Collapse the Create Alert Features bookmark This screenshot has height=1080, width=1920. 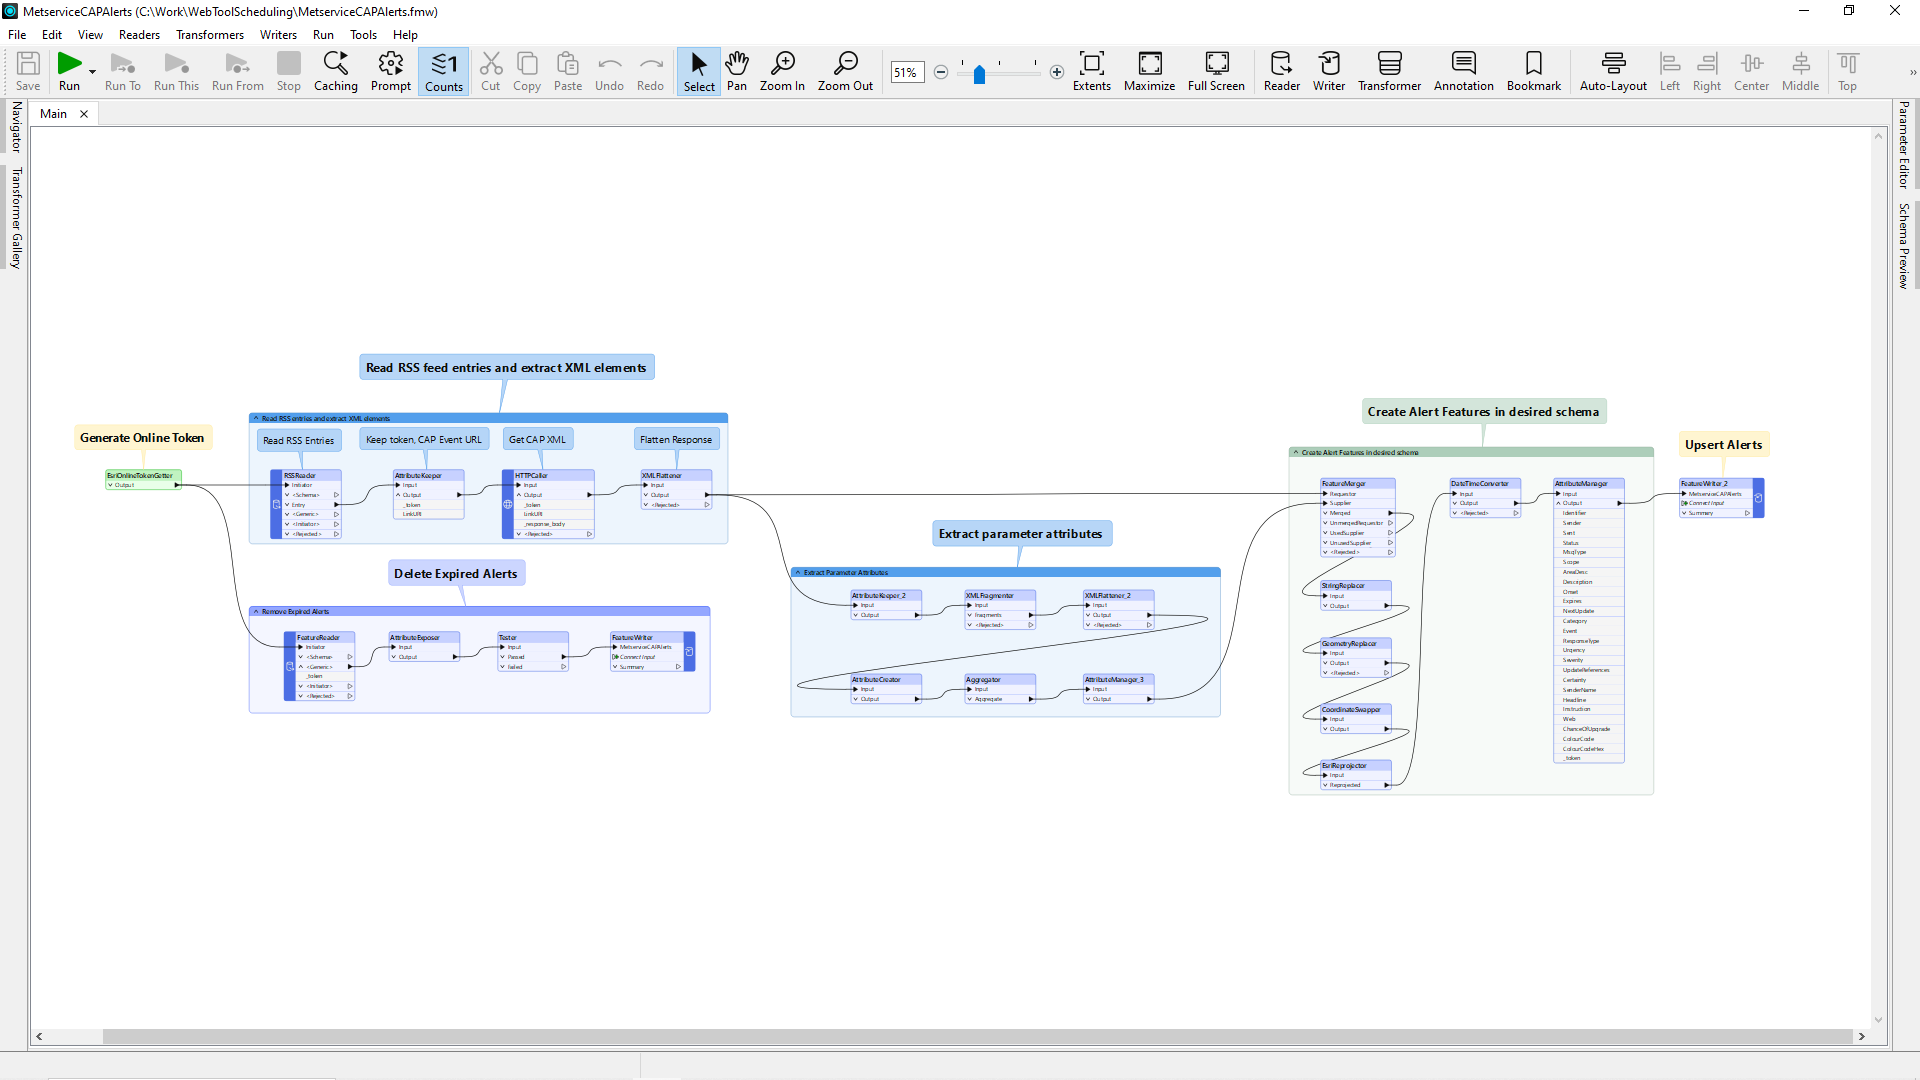pyautogui.click(x=1297, y=452)
